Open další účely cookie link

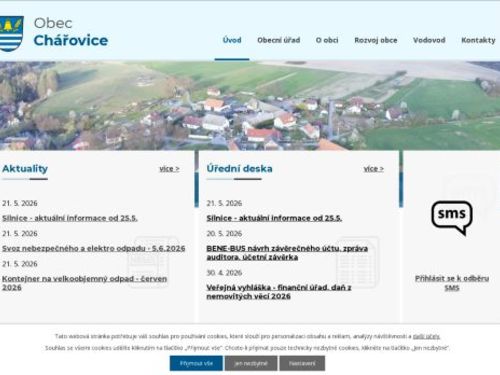tap(426, 336)
